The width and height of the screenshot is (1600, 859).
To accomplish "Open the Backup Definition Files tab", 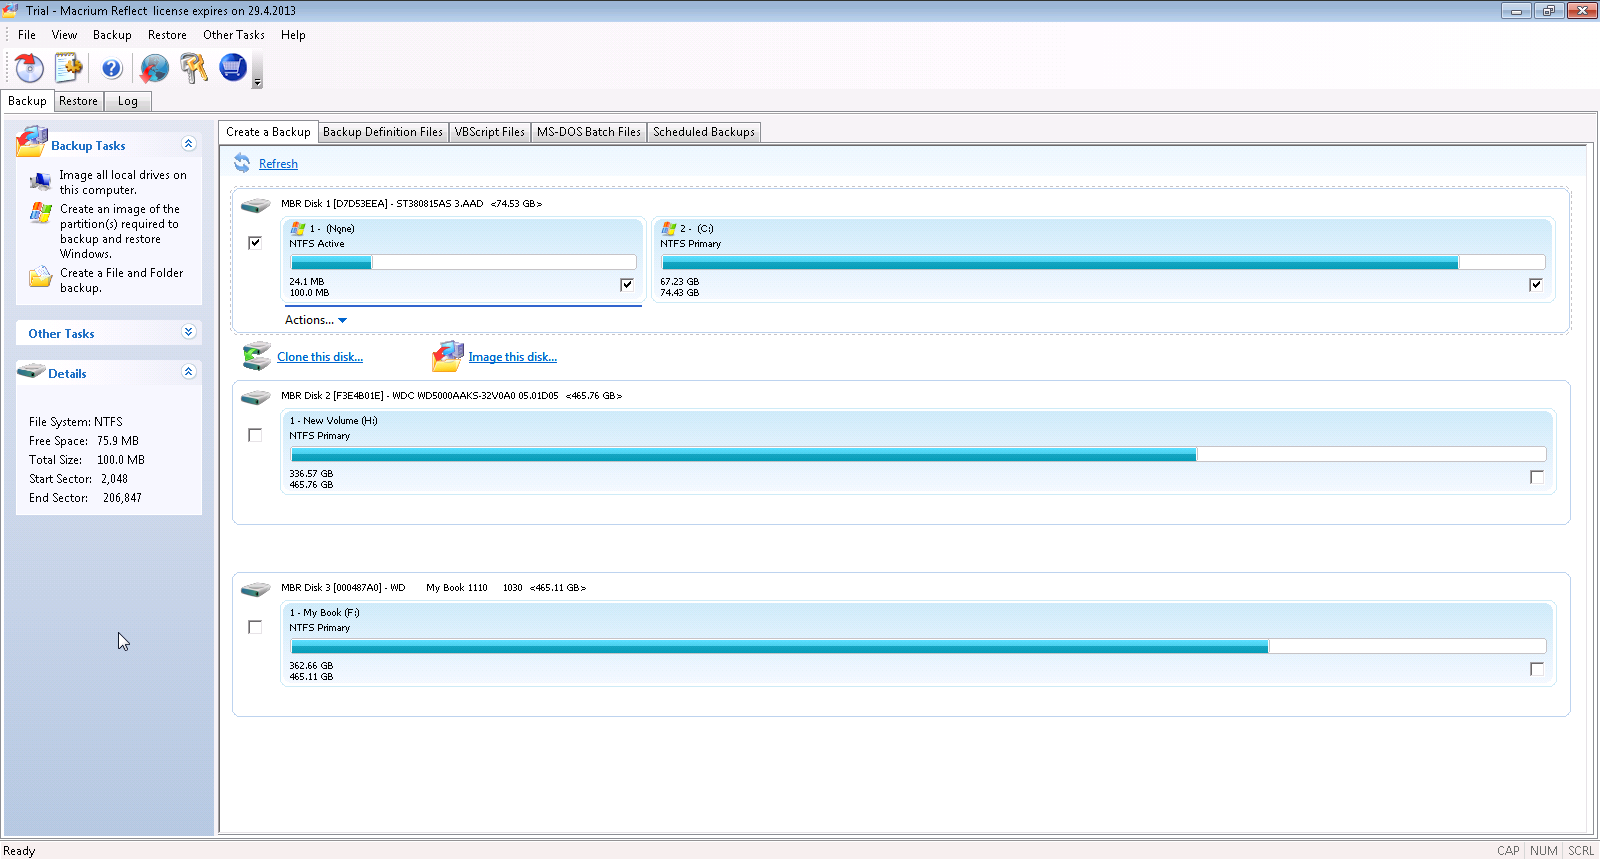I will tap(383, 132).
